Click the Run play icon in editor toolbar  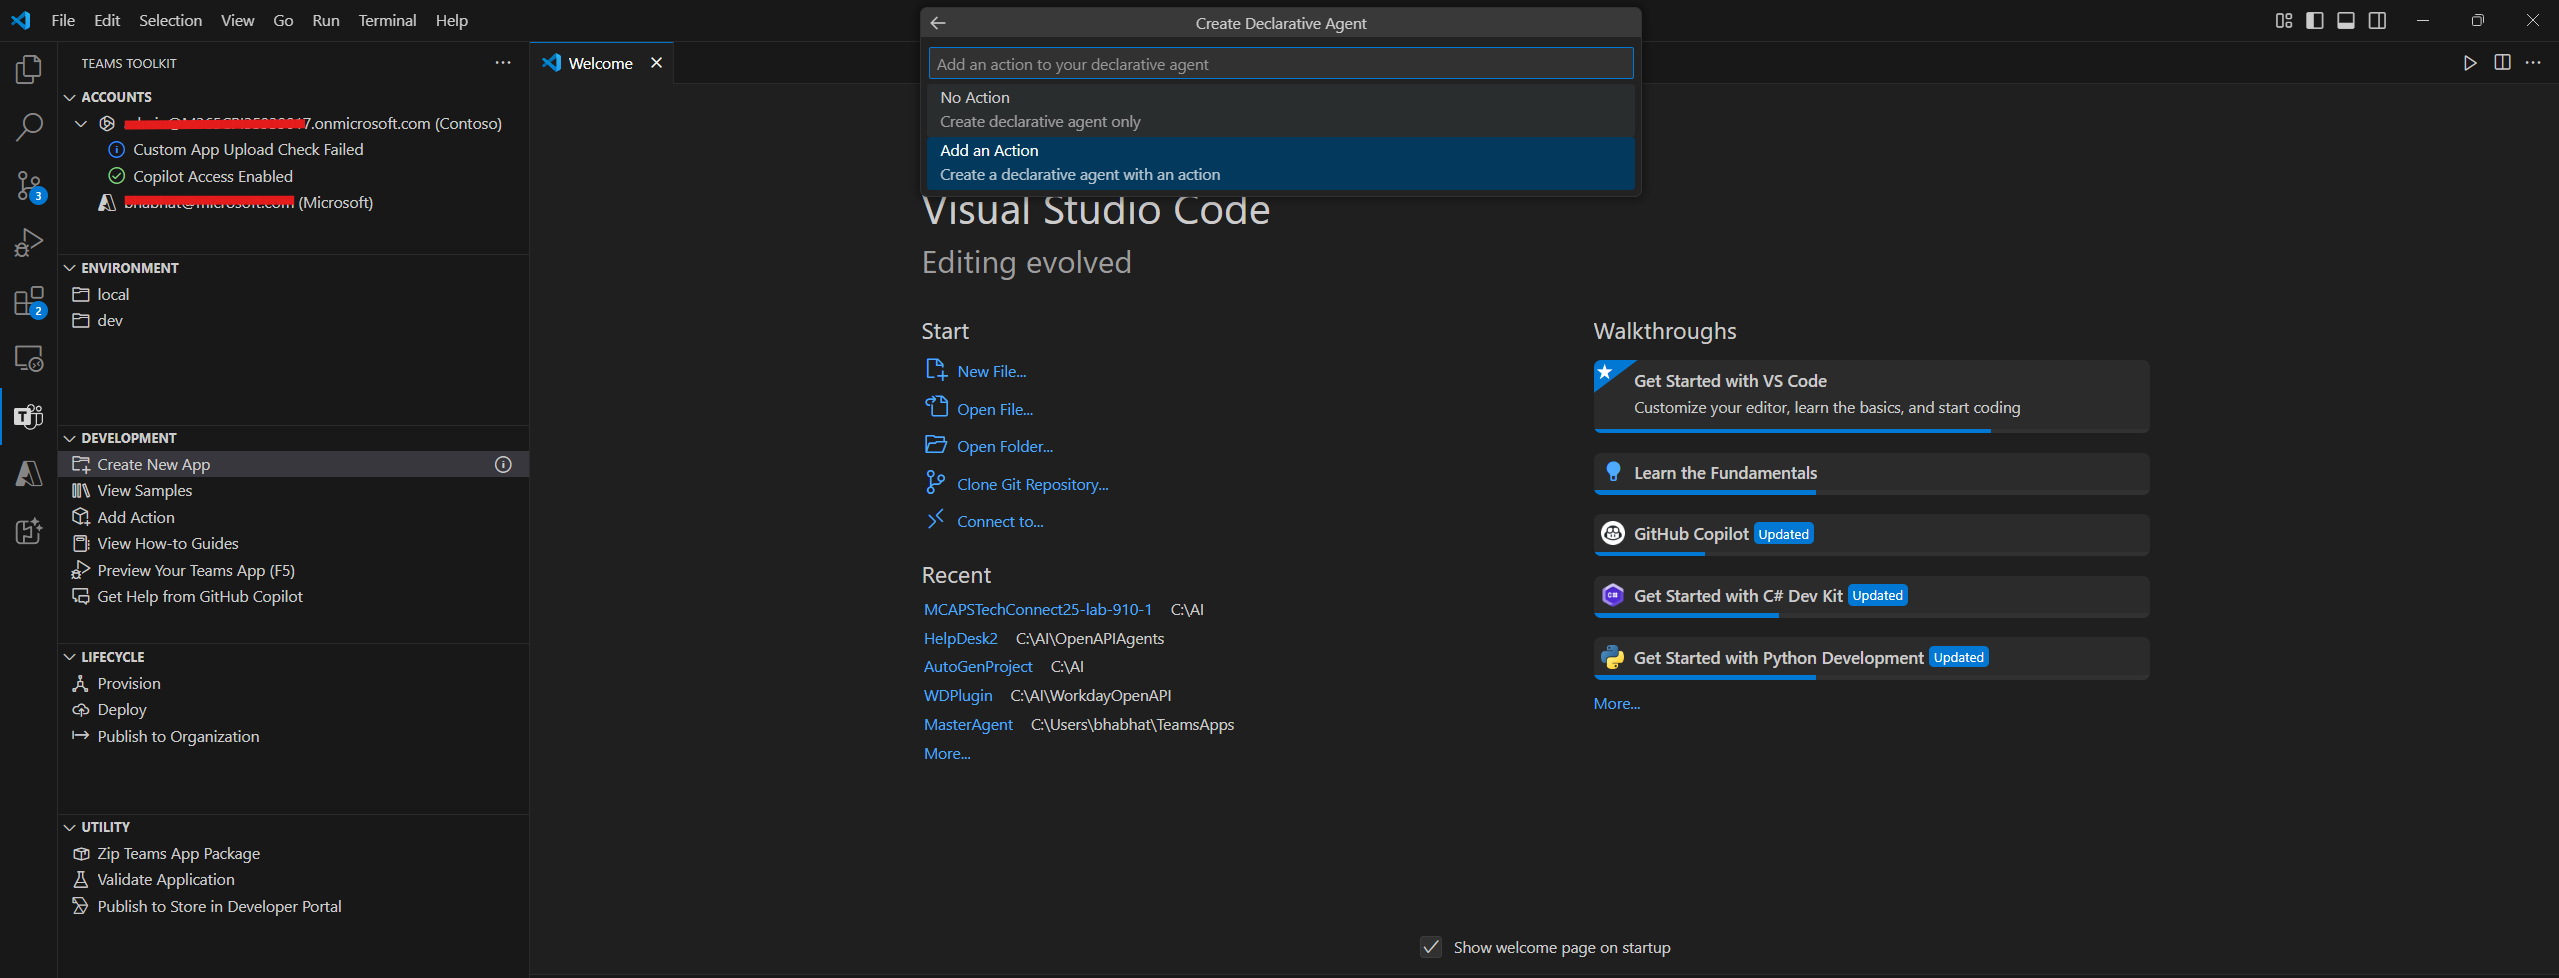(x=2470, y=63)
